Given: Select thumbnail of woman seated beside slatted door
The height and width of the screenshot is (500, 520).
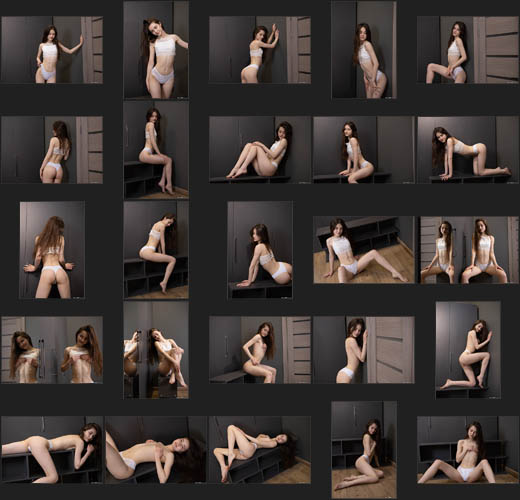Looking at the screenshot, I should 260,350.
